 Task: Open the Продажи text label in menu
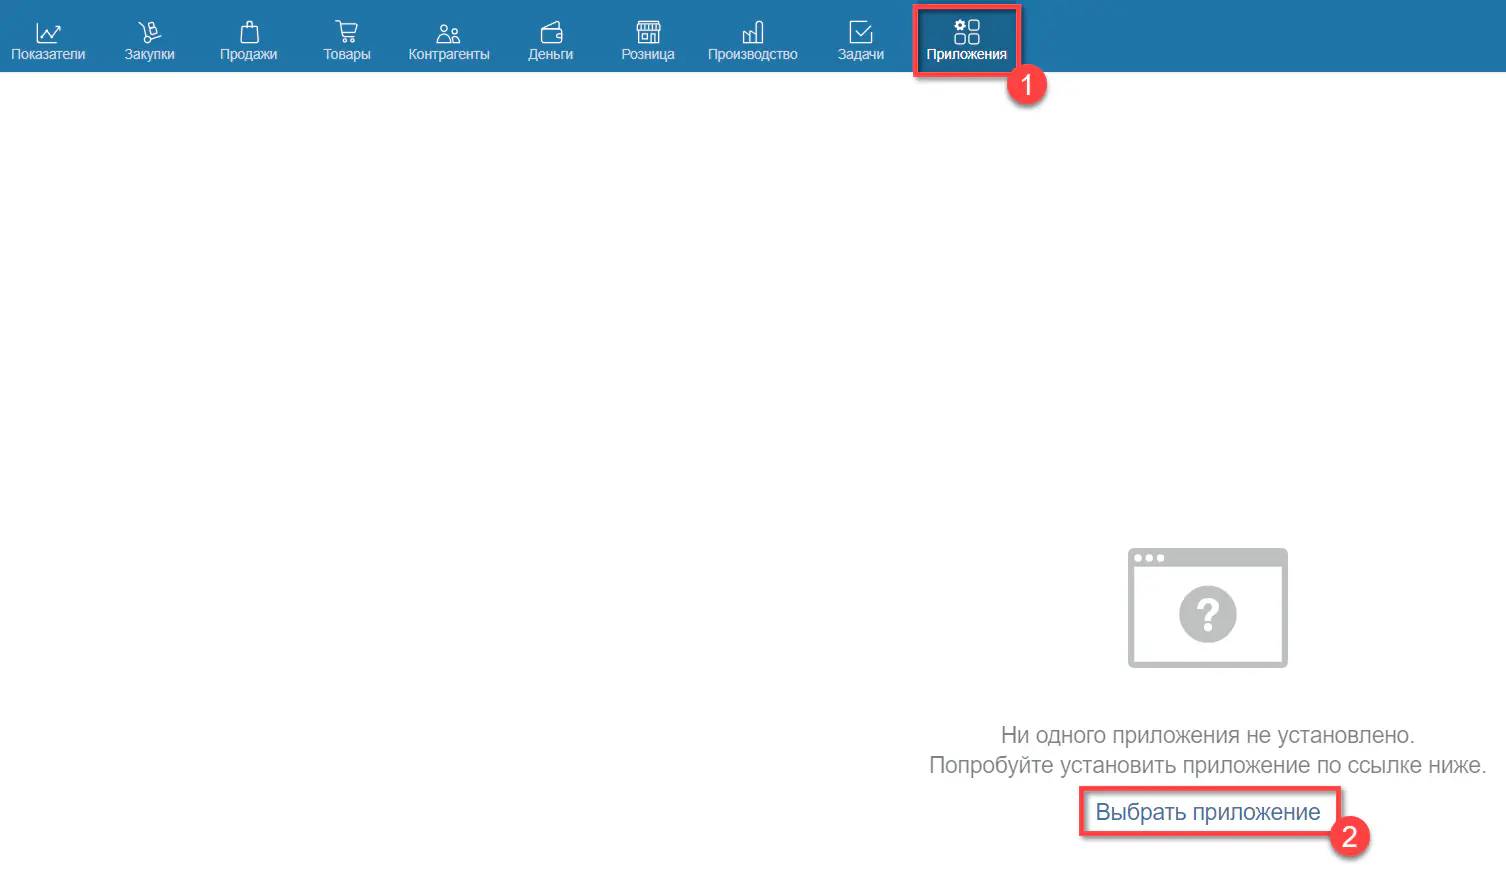(x=248, y=55)
